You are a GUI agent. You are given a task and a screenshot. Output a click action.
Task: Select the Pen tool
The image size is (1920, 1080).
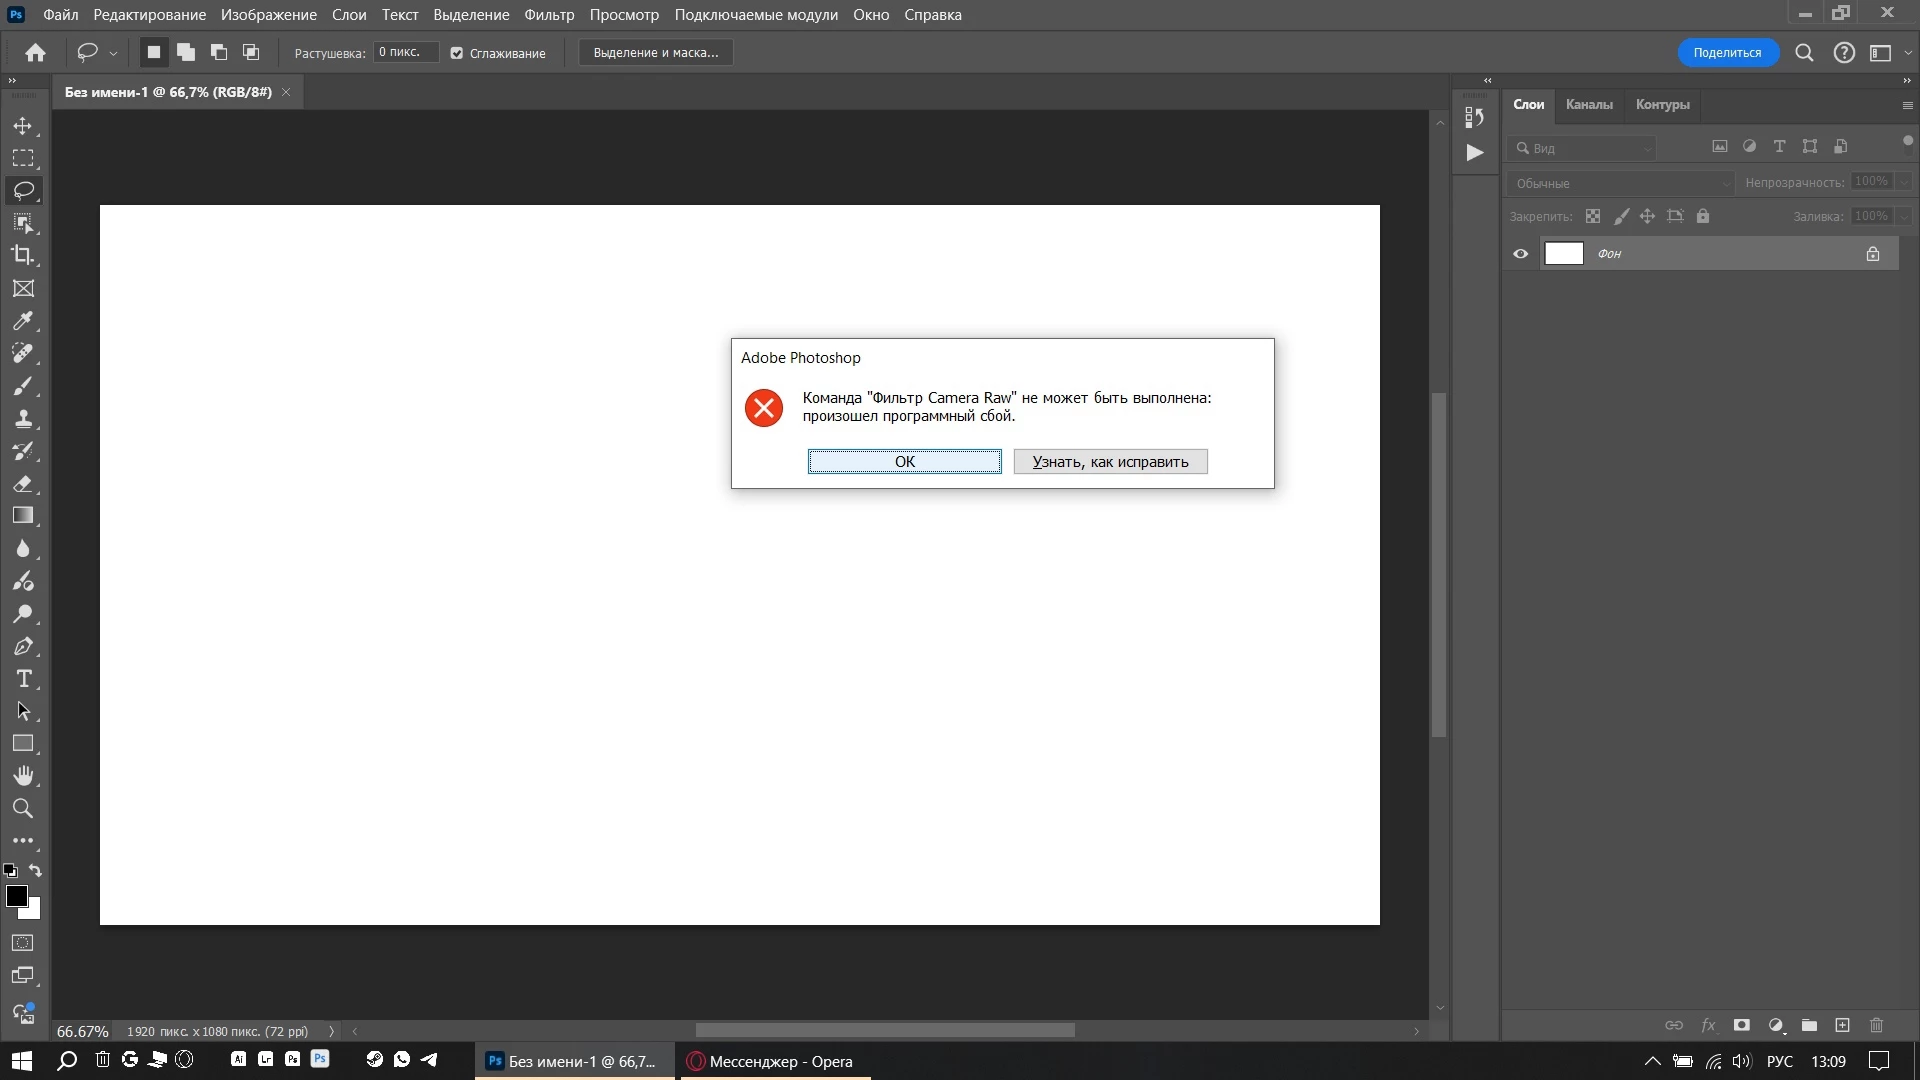point(23,647)
